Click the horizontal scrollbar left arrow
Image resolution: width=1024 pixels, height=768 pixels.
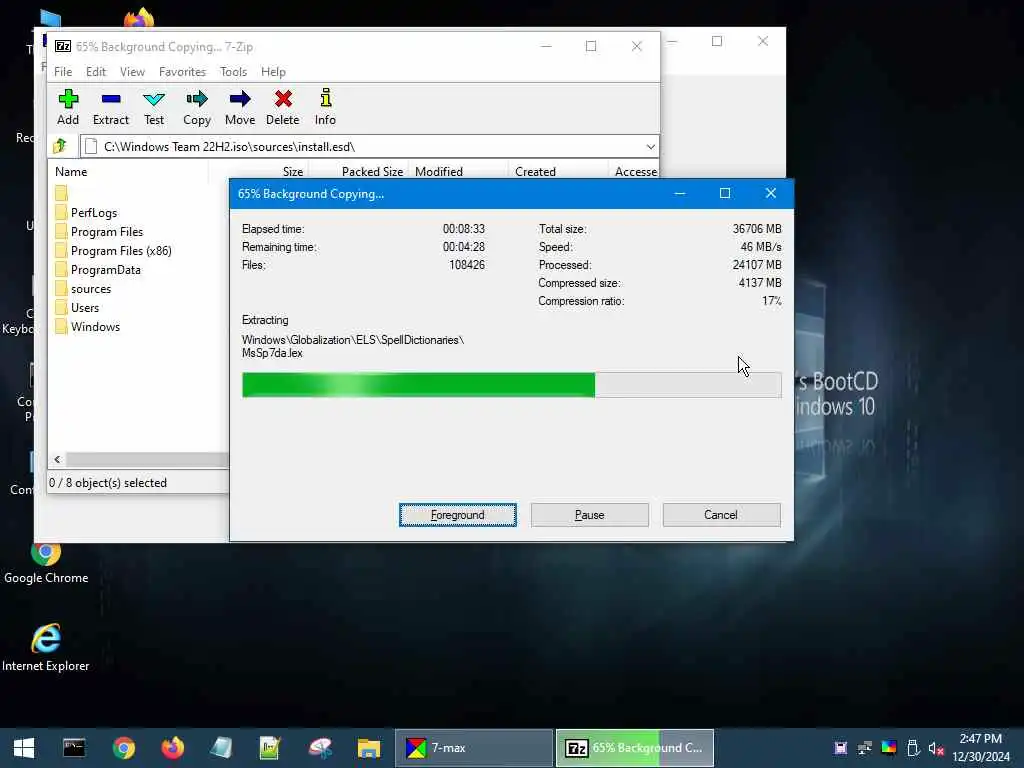coord(57,460)
